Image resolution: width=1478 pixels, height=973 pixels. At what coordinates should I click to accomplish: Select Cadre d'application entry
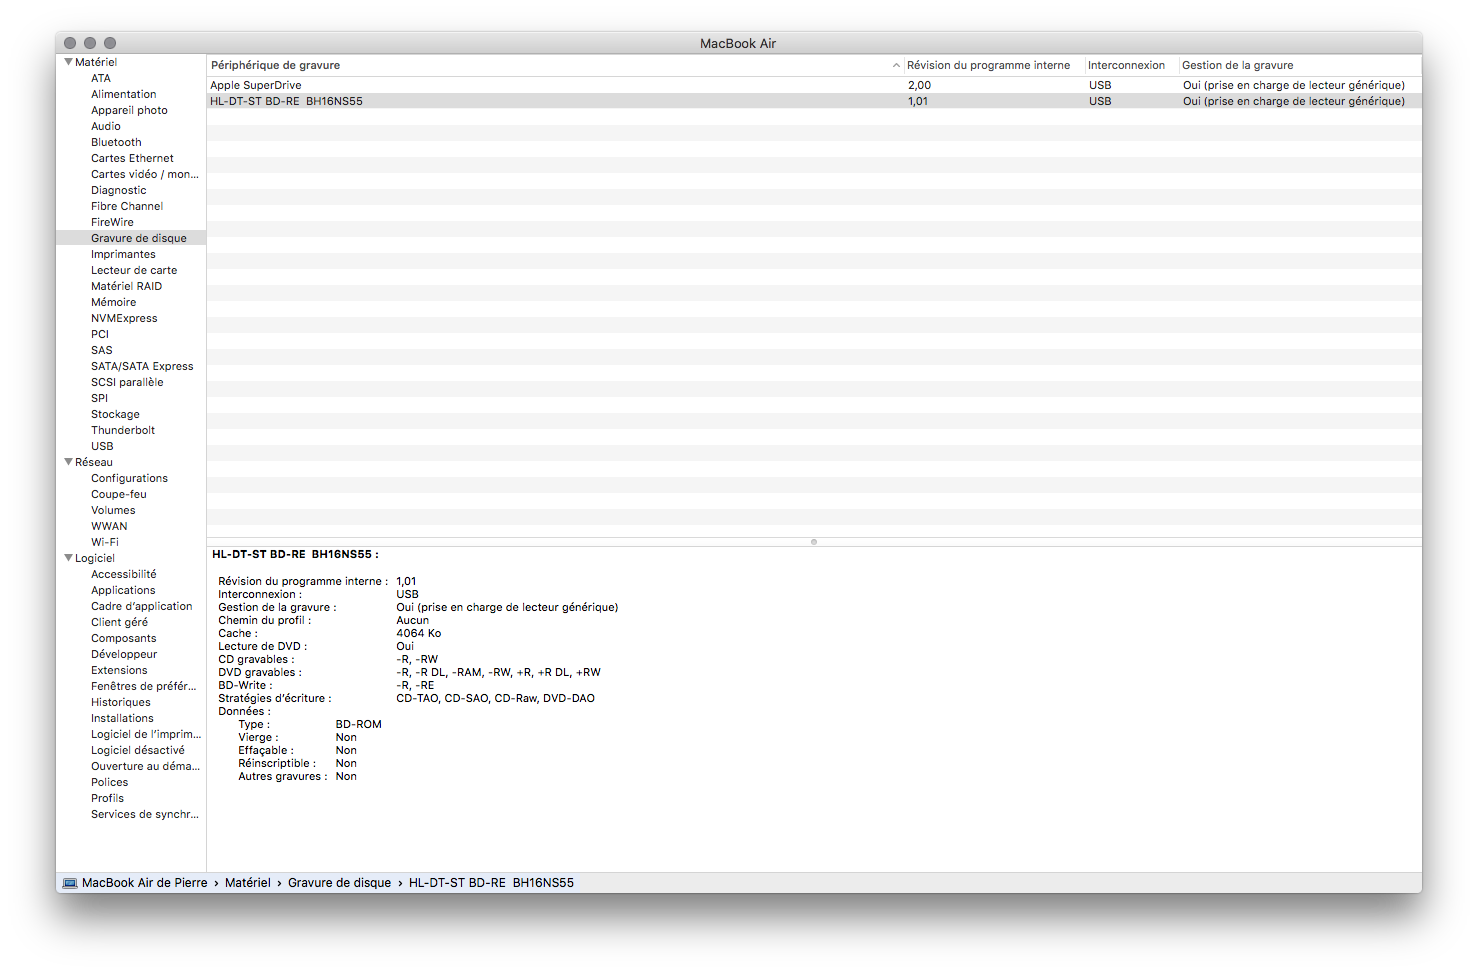pos(142,606)
